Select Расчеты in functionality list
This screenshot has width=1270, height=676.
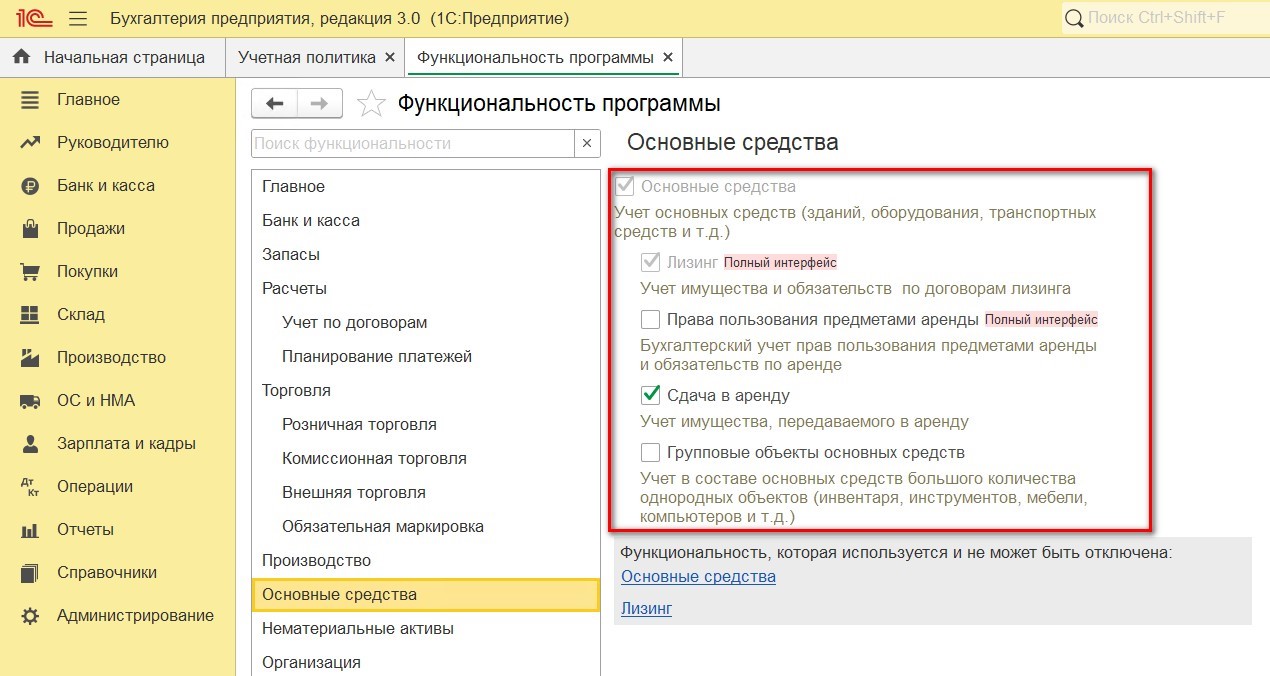426,289
